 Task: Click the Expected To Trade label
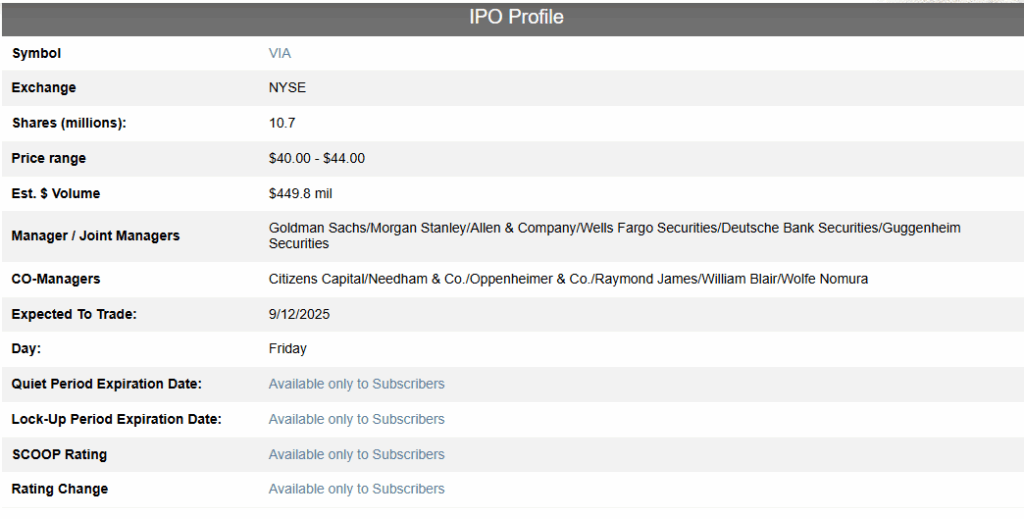point(74,314)
